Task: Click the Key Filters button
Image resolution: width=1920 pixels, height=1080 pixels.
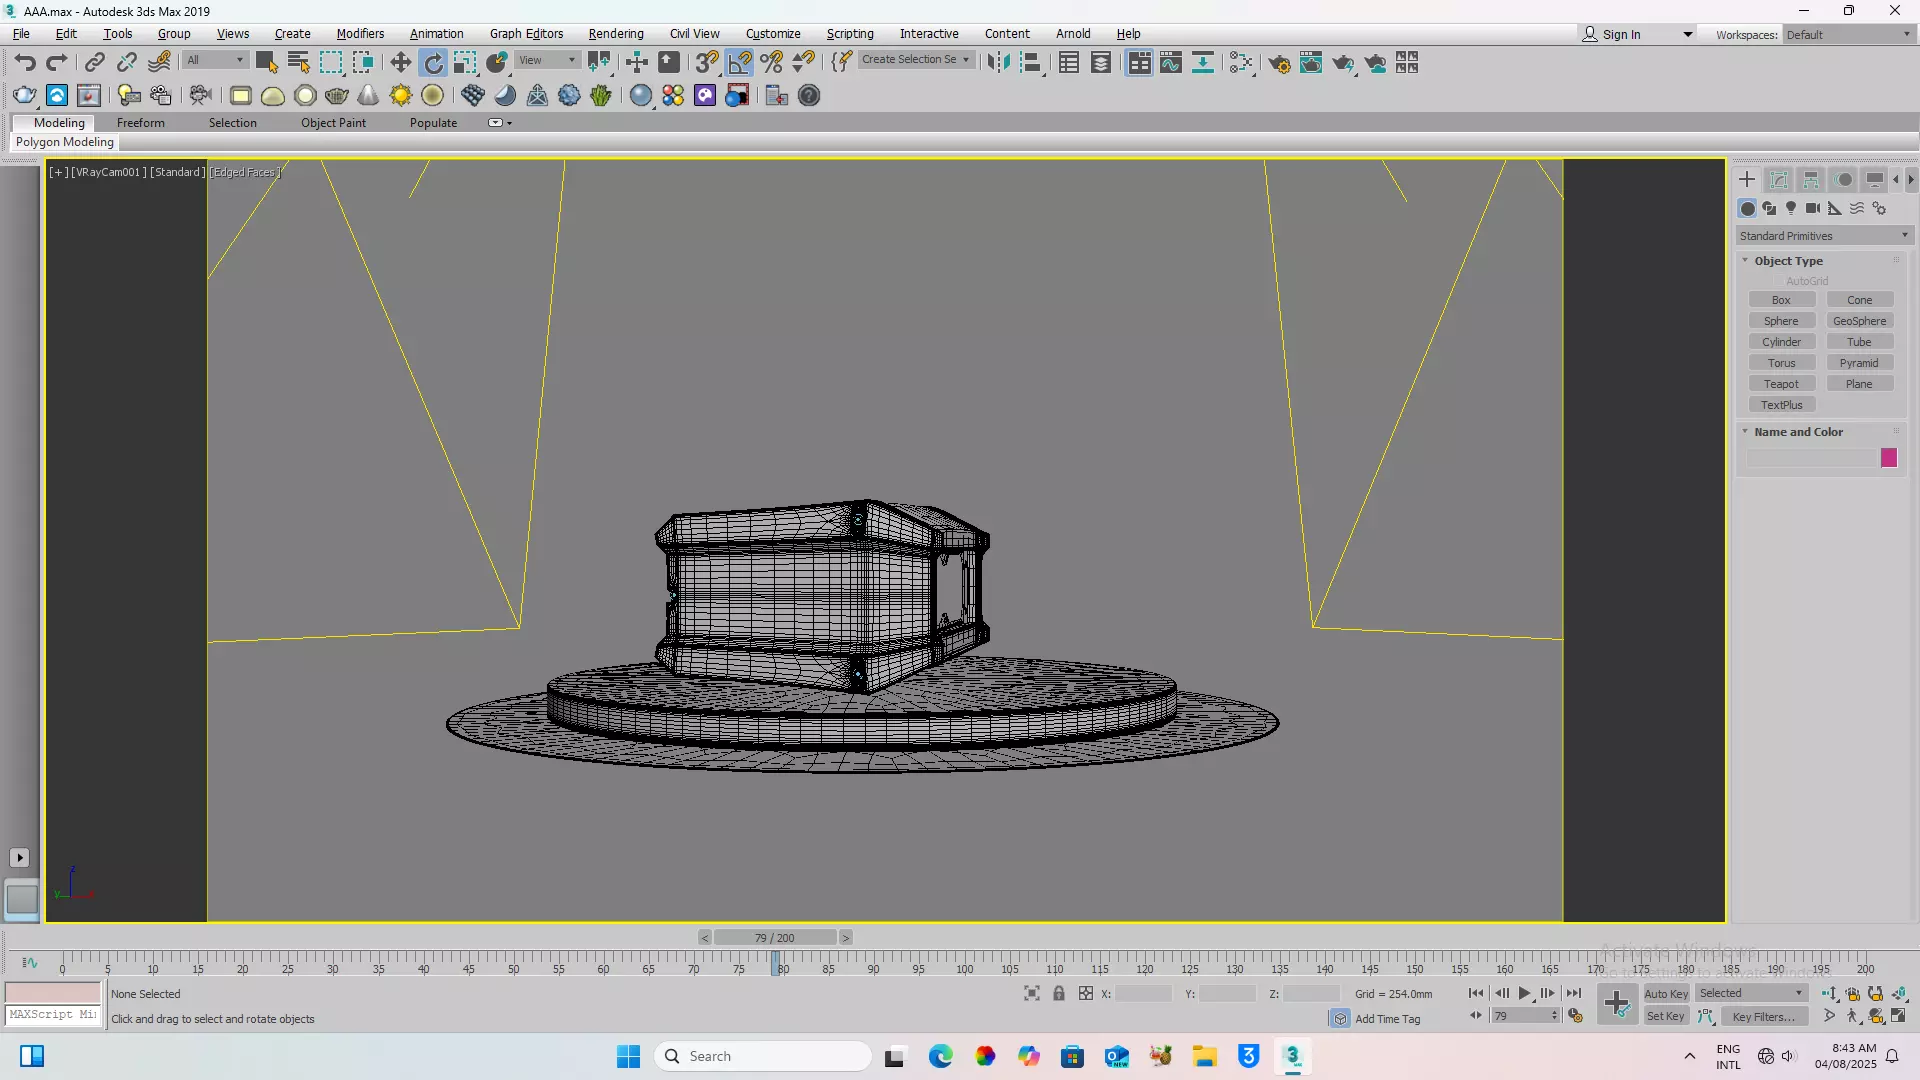Action: click(x=1764, y=1016)
